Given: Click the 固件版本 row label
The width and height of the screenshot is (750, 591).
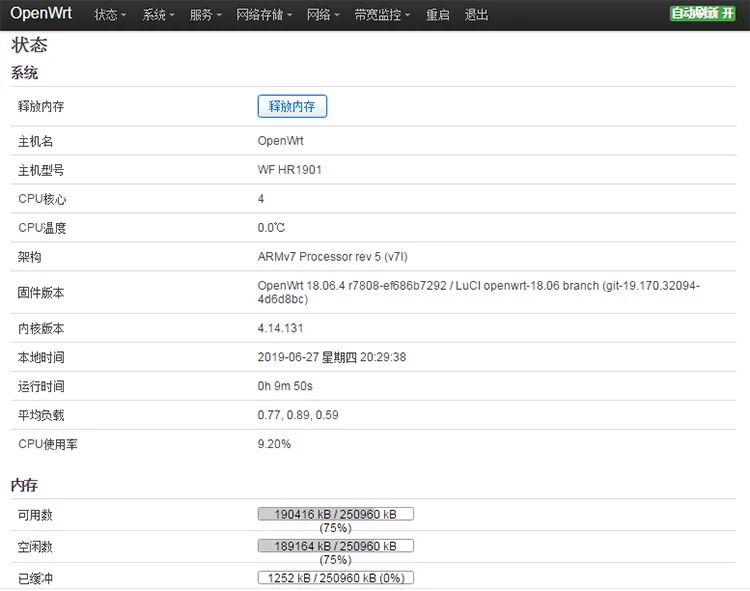Looking at the screenshot, I should point(41,293).
